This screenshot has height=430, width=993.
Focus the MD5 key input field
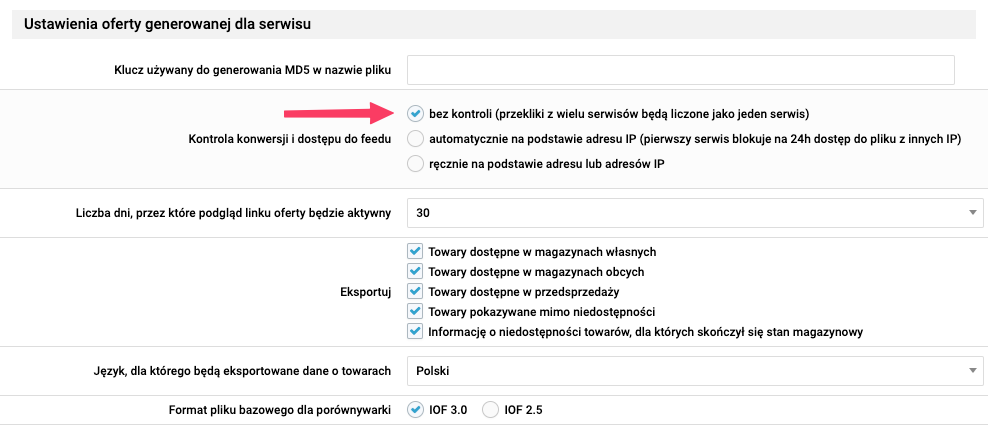[x=681, y=70]
